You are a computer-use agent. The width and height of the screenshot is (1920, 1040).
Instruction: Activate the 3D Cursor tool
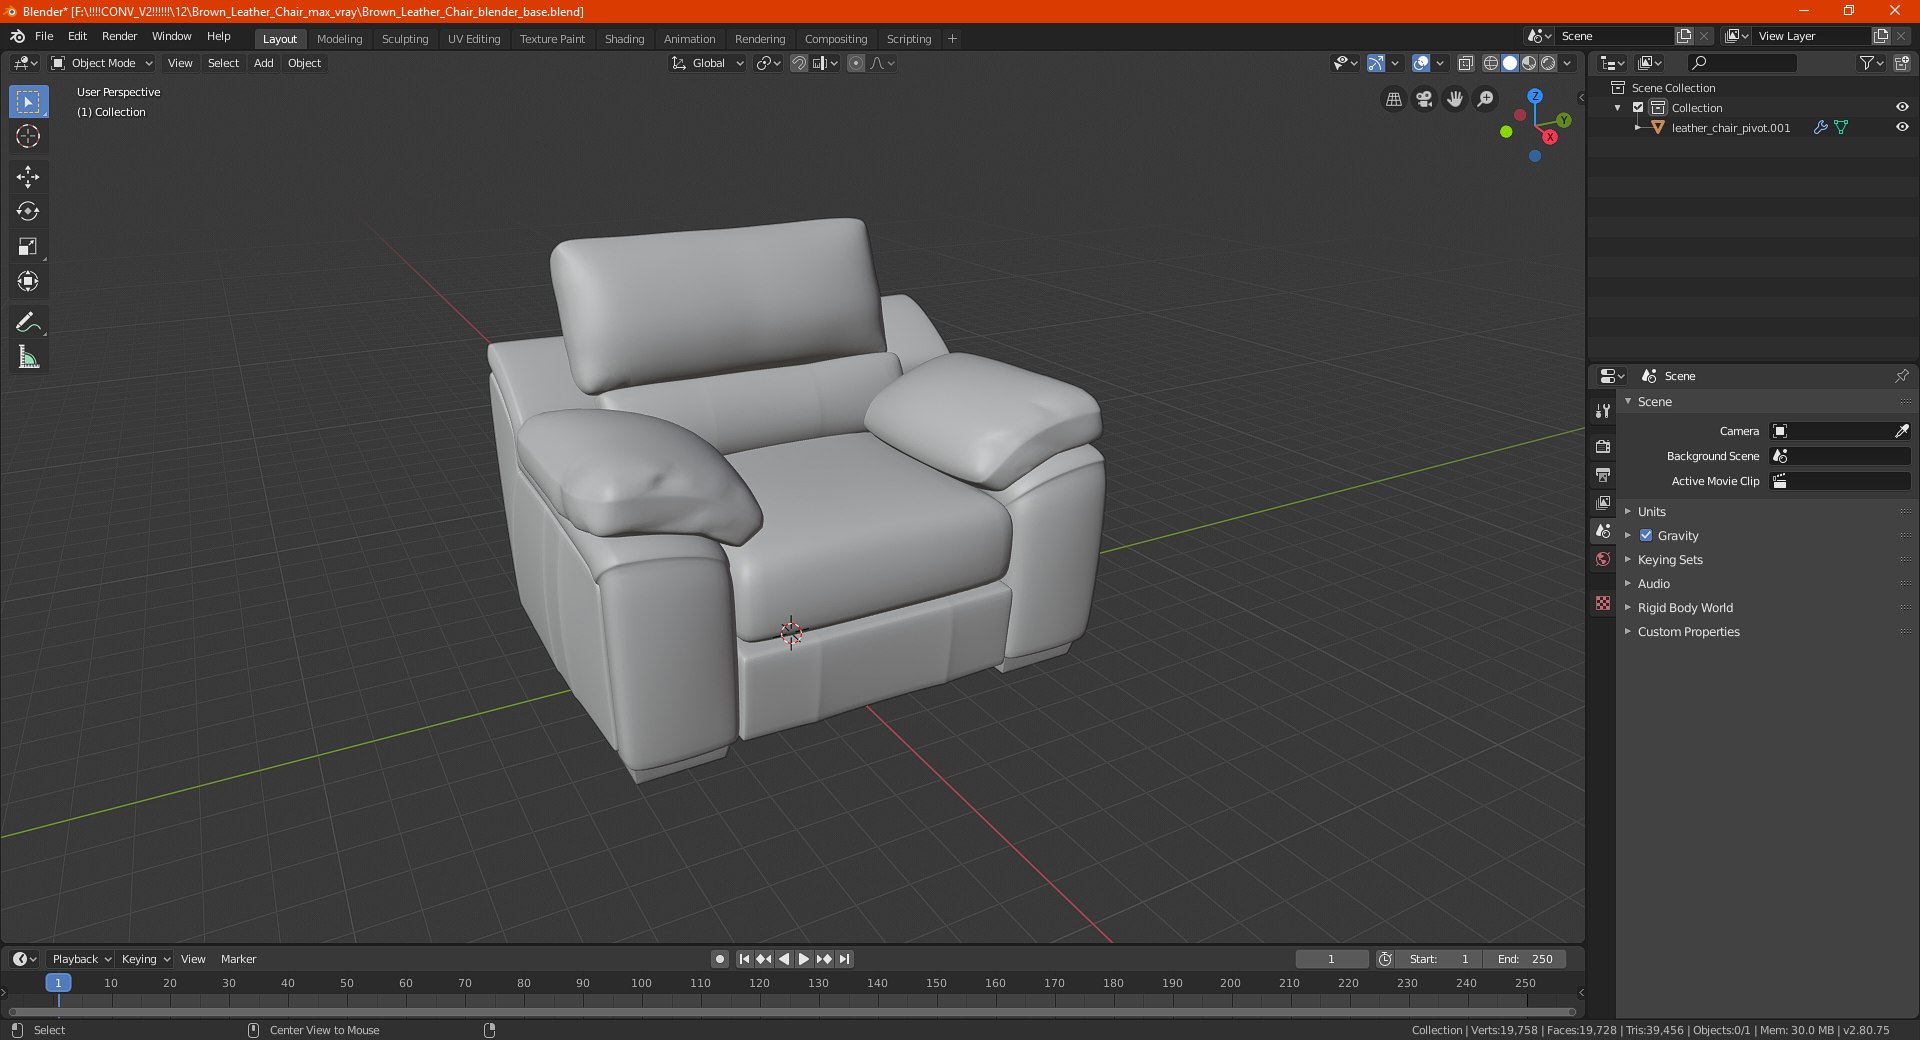click(28, 136)
